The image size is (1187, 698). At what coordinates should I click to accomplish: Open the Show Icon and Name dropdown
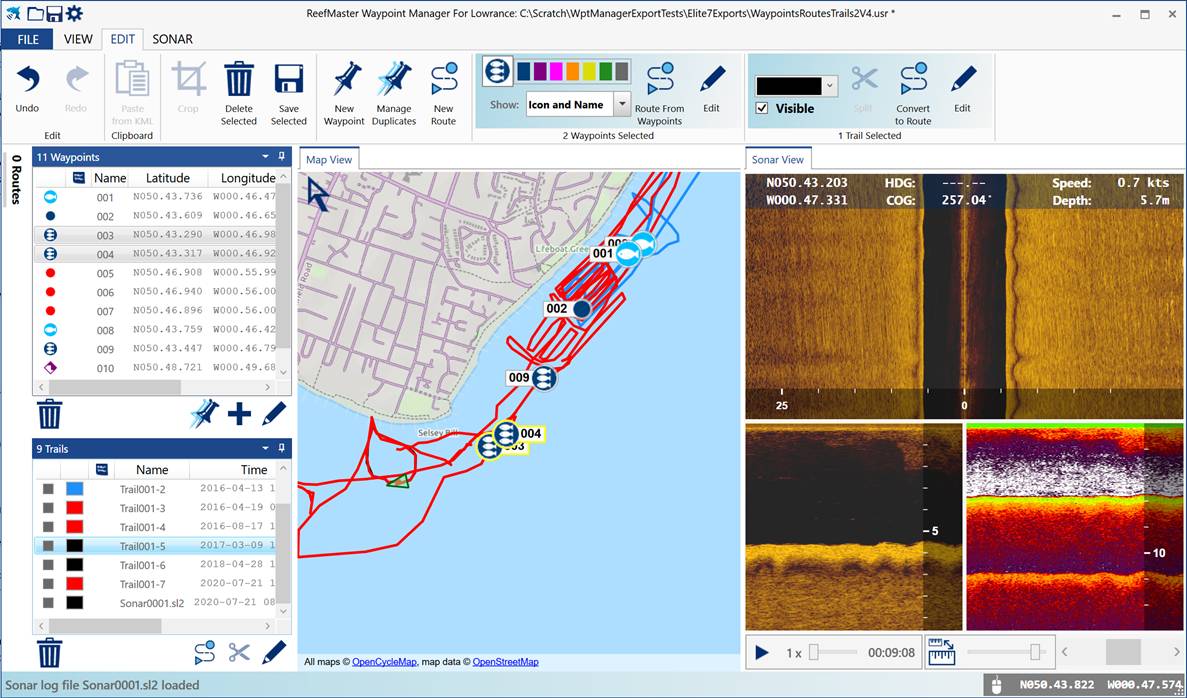tap(622, 104)
